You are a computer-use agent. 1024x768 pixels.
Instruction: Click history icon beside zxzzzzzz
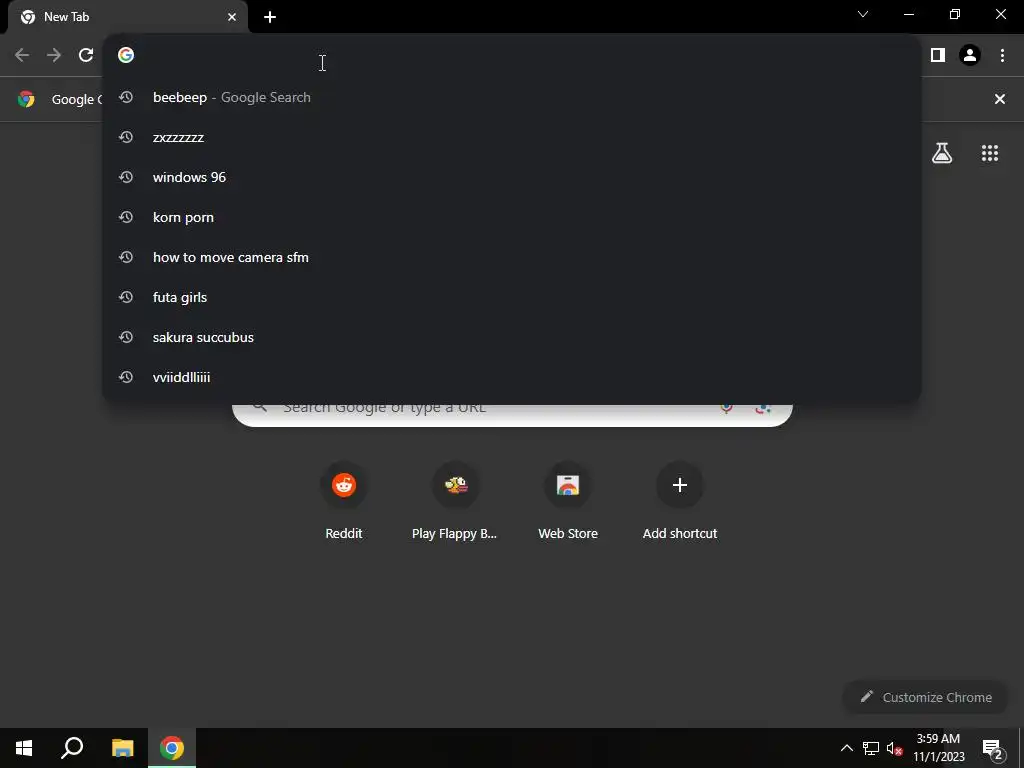tap(126, 137)
